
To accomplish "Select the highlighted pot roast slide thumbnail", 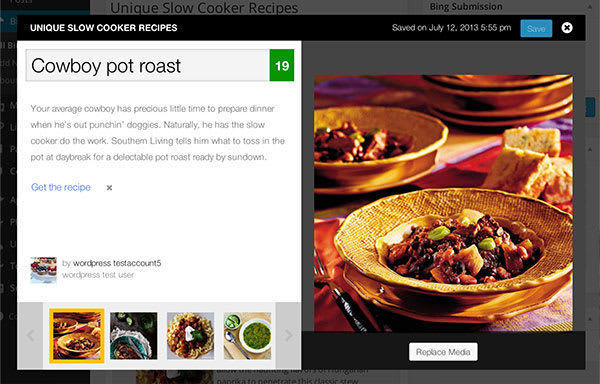I will pos(77,335).
